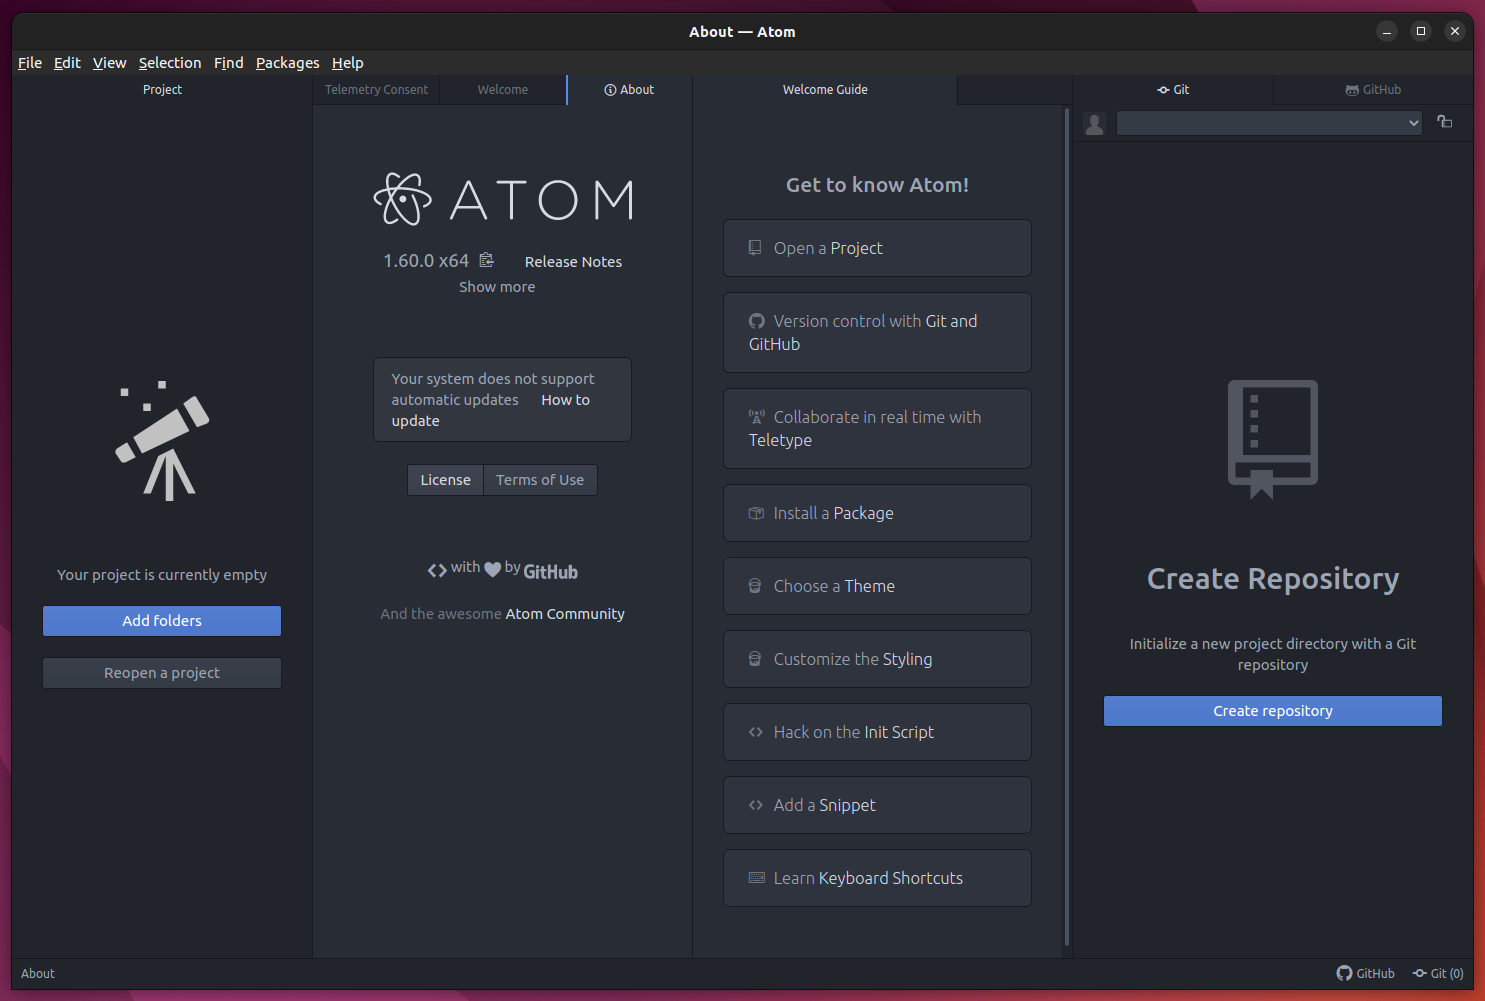Viewport: 1485px width, 1001px height.
Task: Open the Edit menu
Action: point(67,62)
